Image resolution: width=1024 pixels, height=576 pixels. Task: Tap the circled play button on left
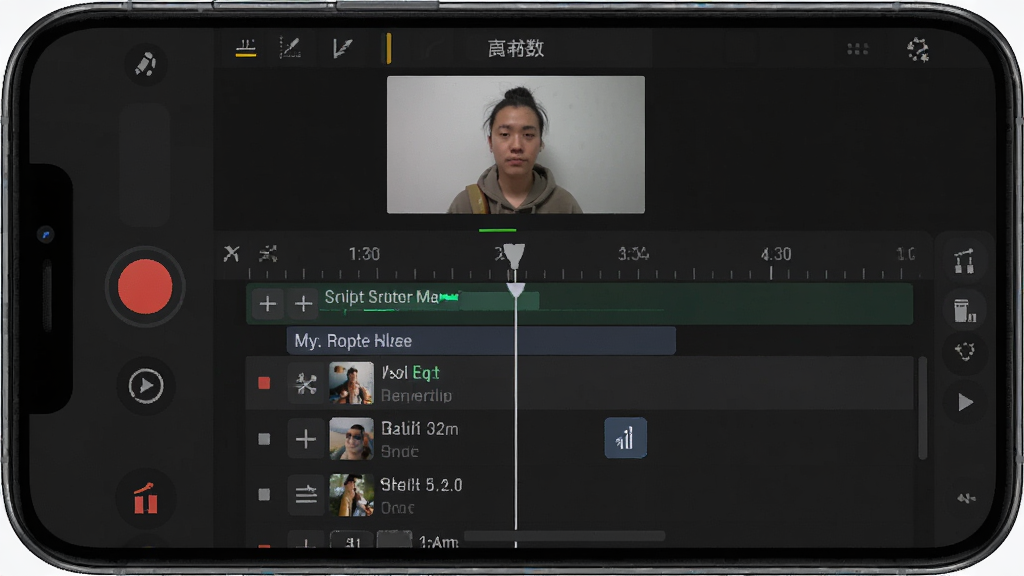146,386
